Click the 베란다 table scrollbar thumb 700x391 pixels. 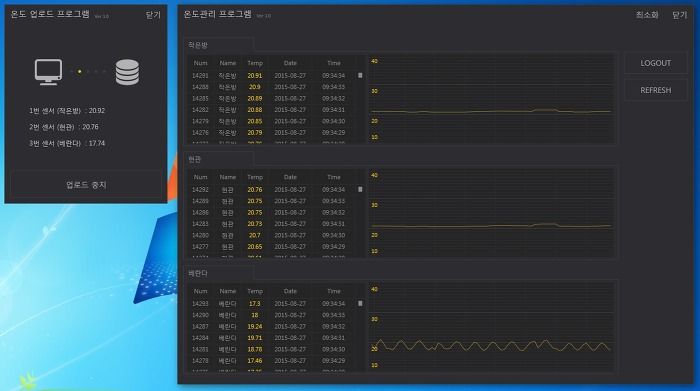pos(360,303)
